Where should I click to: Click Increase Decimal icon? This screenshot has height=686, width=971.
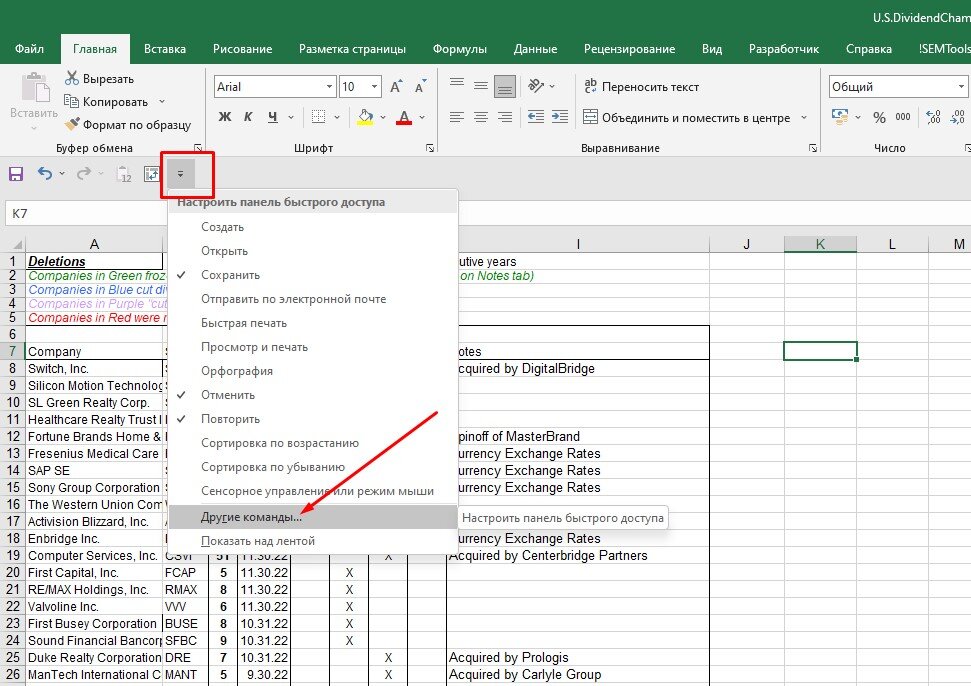(x=933, y=117)
